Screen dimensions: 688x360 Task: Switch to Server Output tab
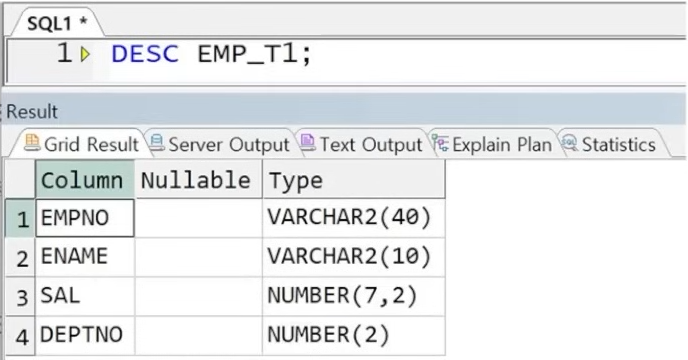coord(220,144)
